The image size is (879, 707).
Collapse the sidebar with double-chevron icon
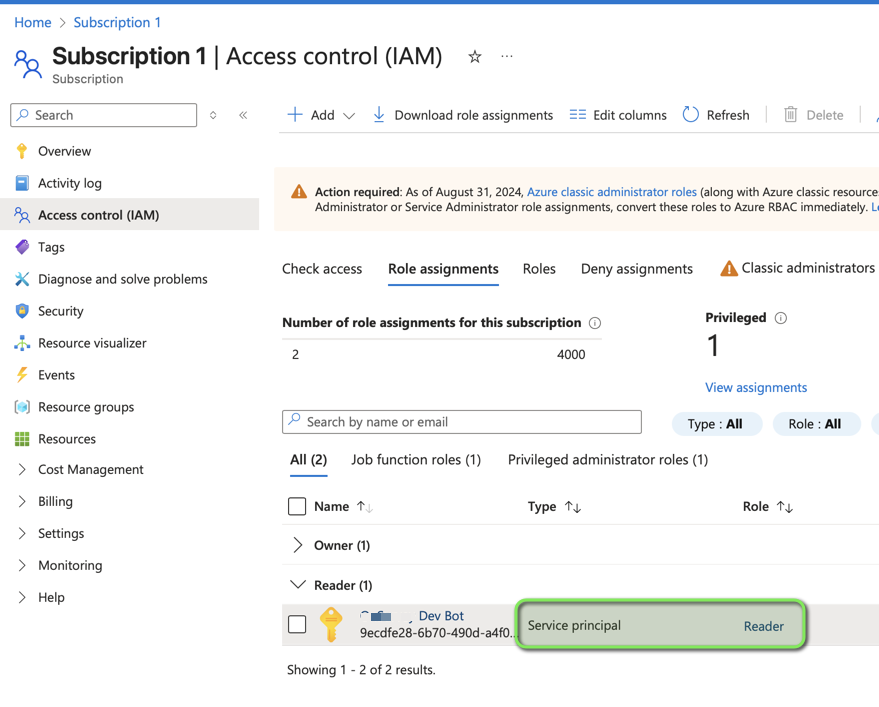(x=243, y=115)
